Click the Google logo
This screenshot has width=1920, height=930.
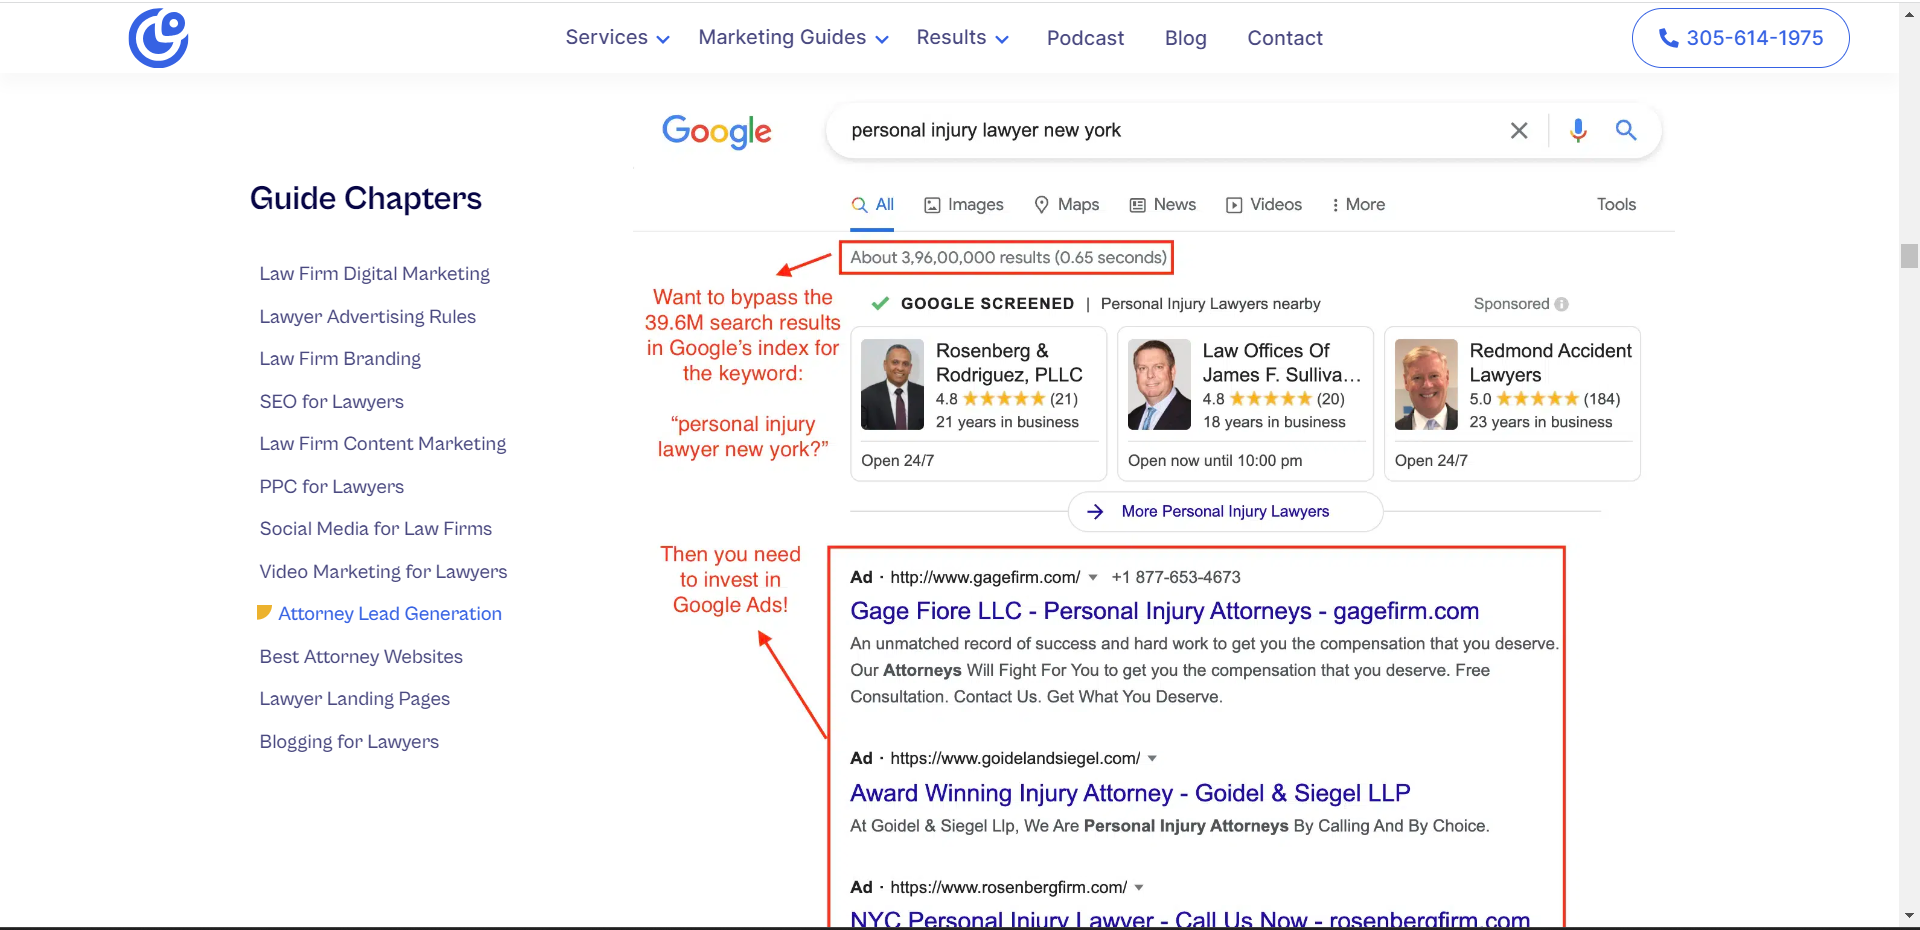click(x=716, y=131)
